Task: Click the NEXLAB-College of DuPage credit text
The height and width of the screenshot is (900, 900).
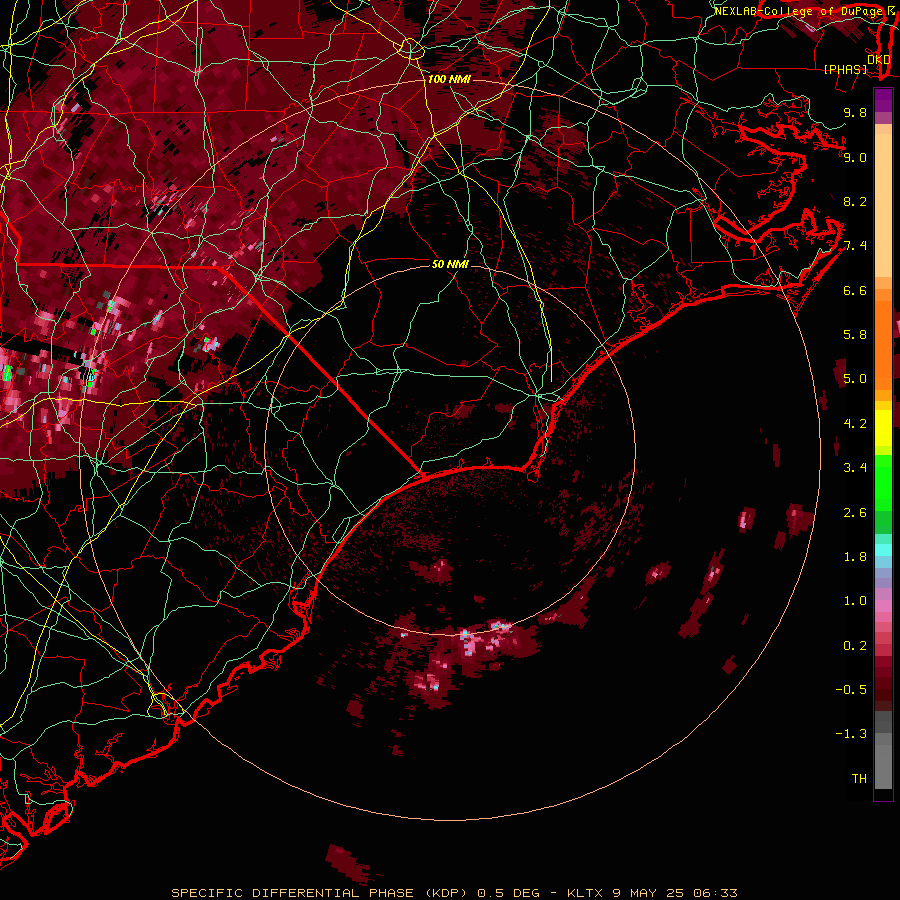Action: tap(798, 11)
